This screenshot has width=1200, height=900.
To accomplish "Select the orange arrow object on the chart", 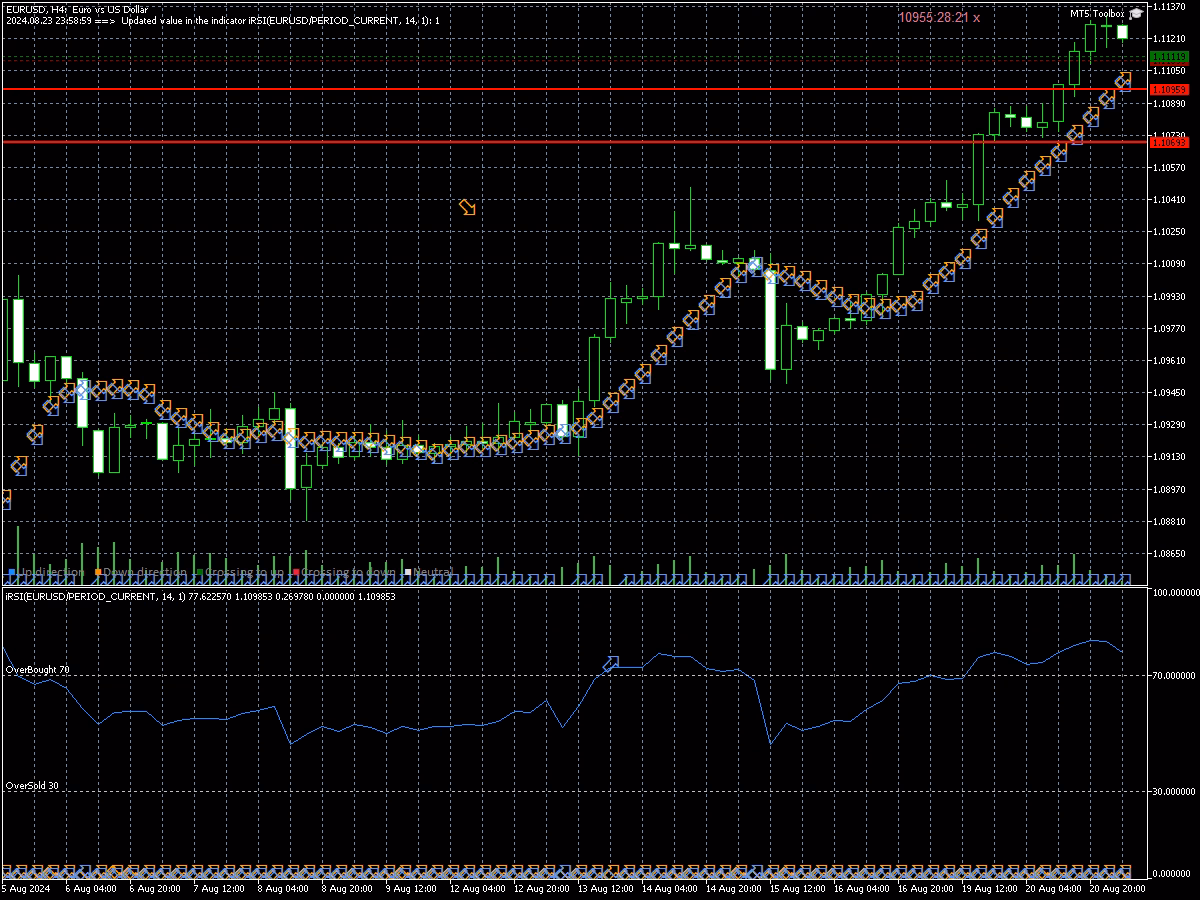I will tap(467, 208).
